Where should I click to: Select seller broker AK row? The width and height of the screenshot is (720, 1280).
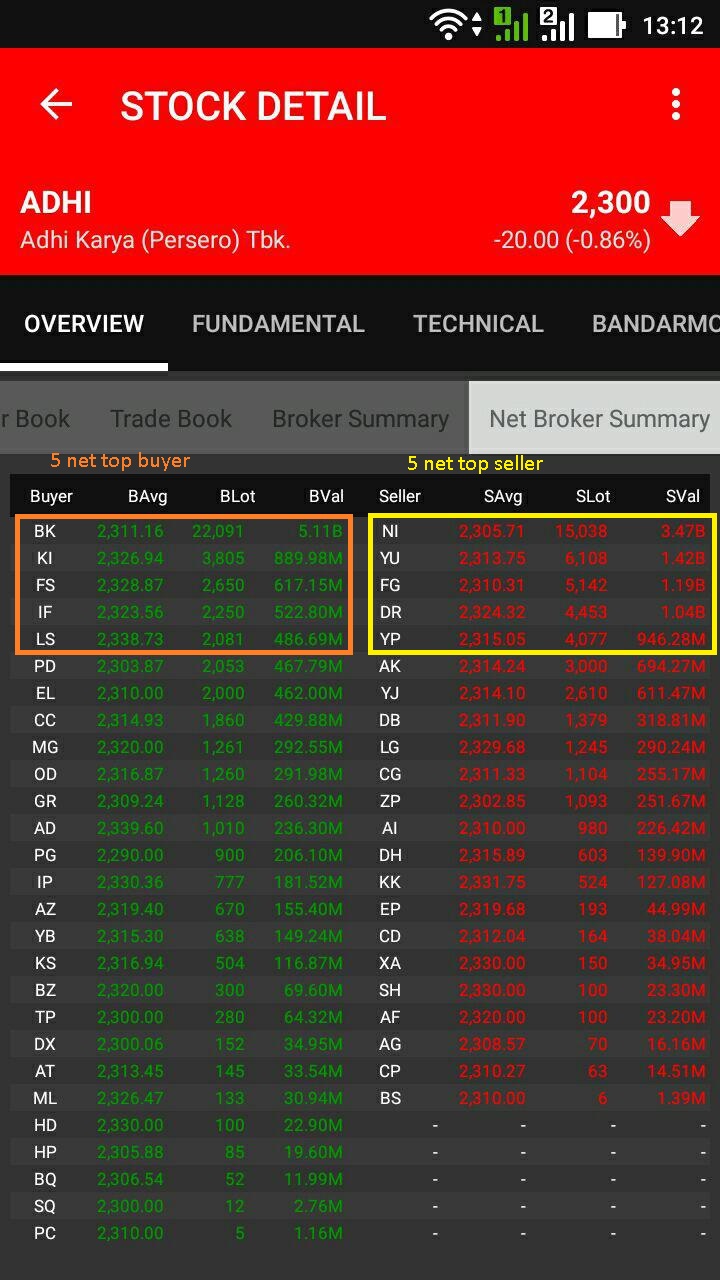[x=542, y=666]
